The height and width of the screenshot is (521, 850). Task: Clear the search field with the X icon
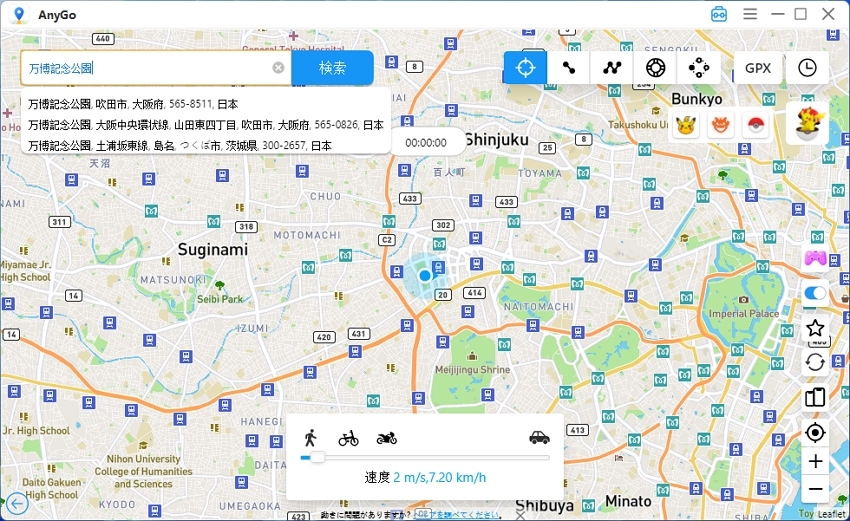click(278, 68)
